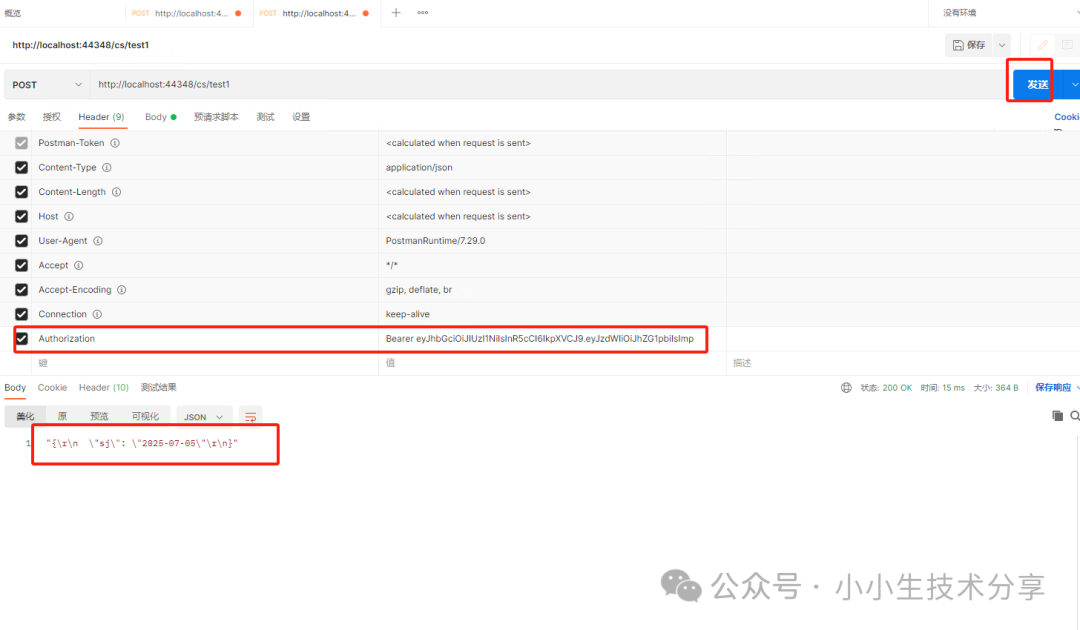Select the Preview (预览) view
This screenshot has width=1080, height=630.
(x=99, y=417)
